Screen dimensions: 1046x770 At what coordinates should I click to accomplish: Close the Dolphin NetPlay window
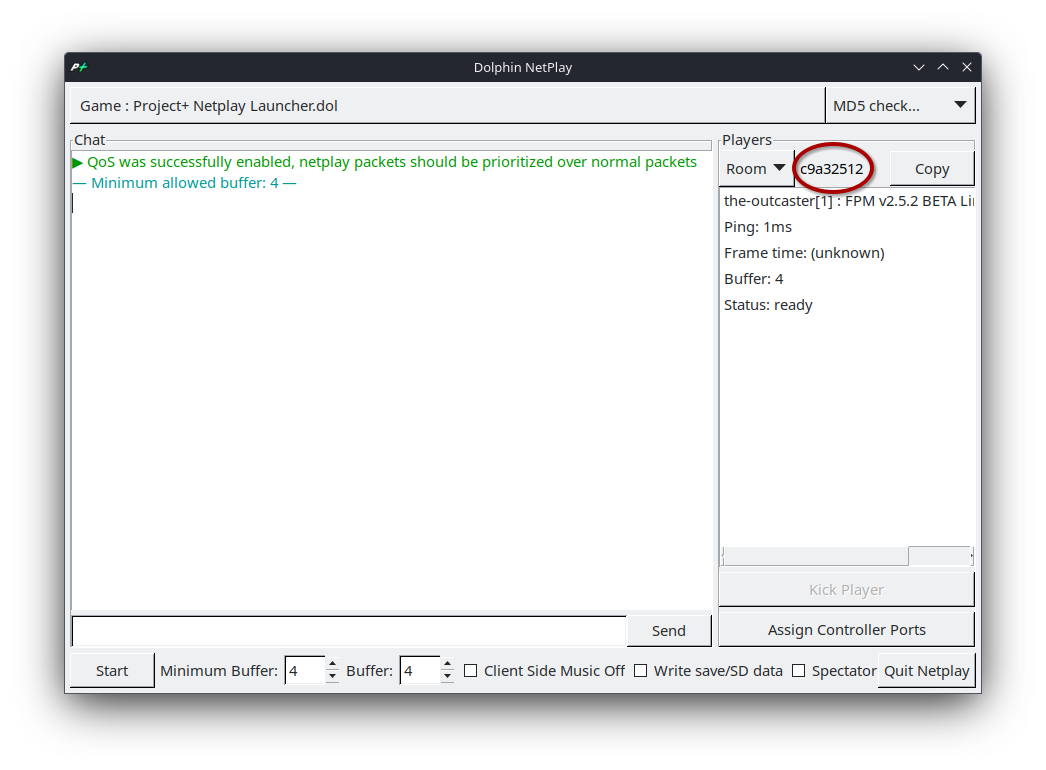coord(967,67)
